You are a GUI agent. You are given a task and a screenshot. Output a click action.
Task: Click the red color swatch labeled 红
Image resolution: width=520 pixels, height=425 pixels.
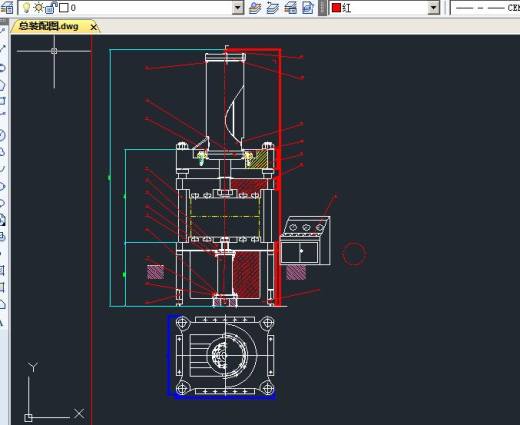point(336,8)
